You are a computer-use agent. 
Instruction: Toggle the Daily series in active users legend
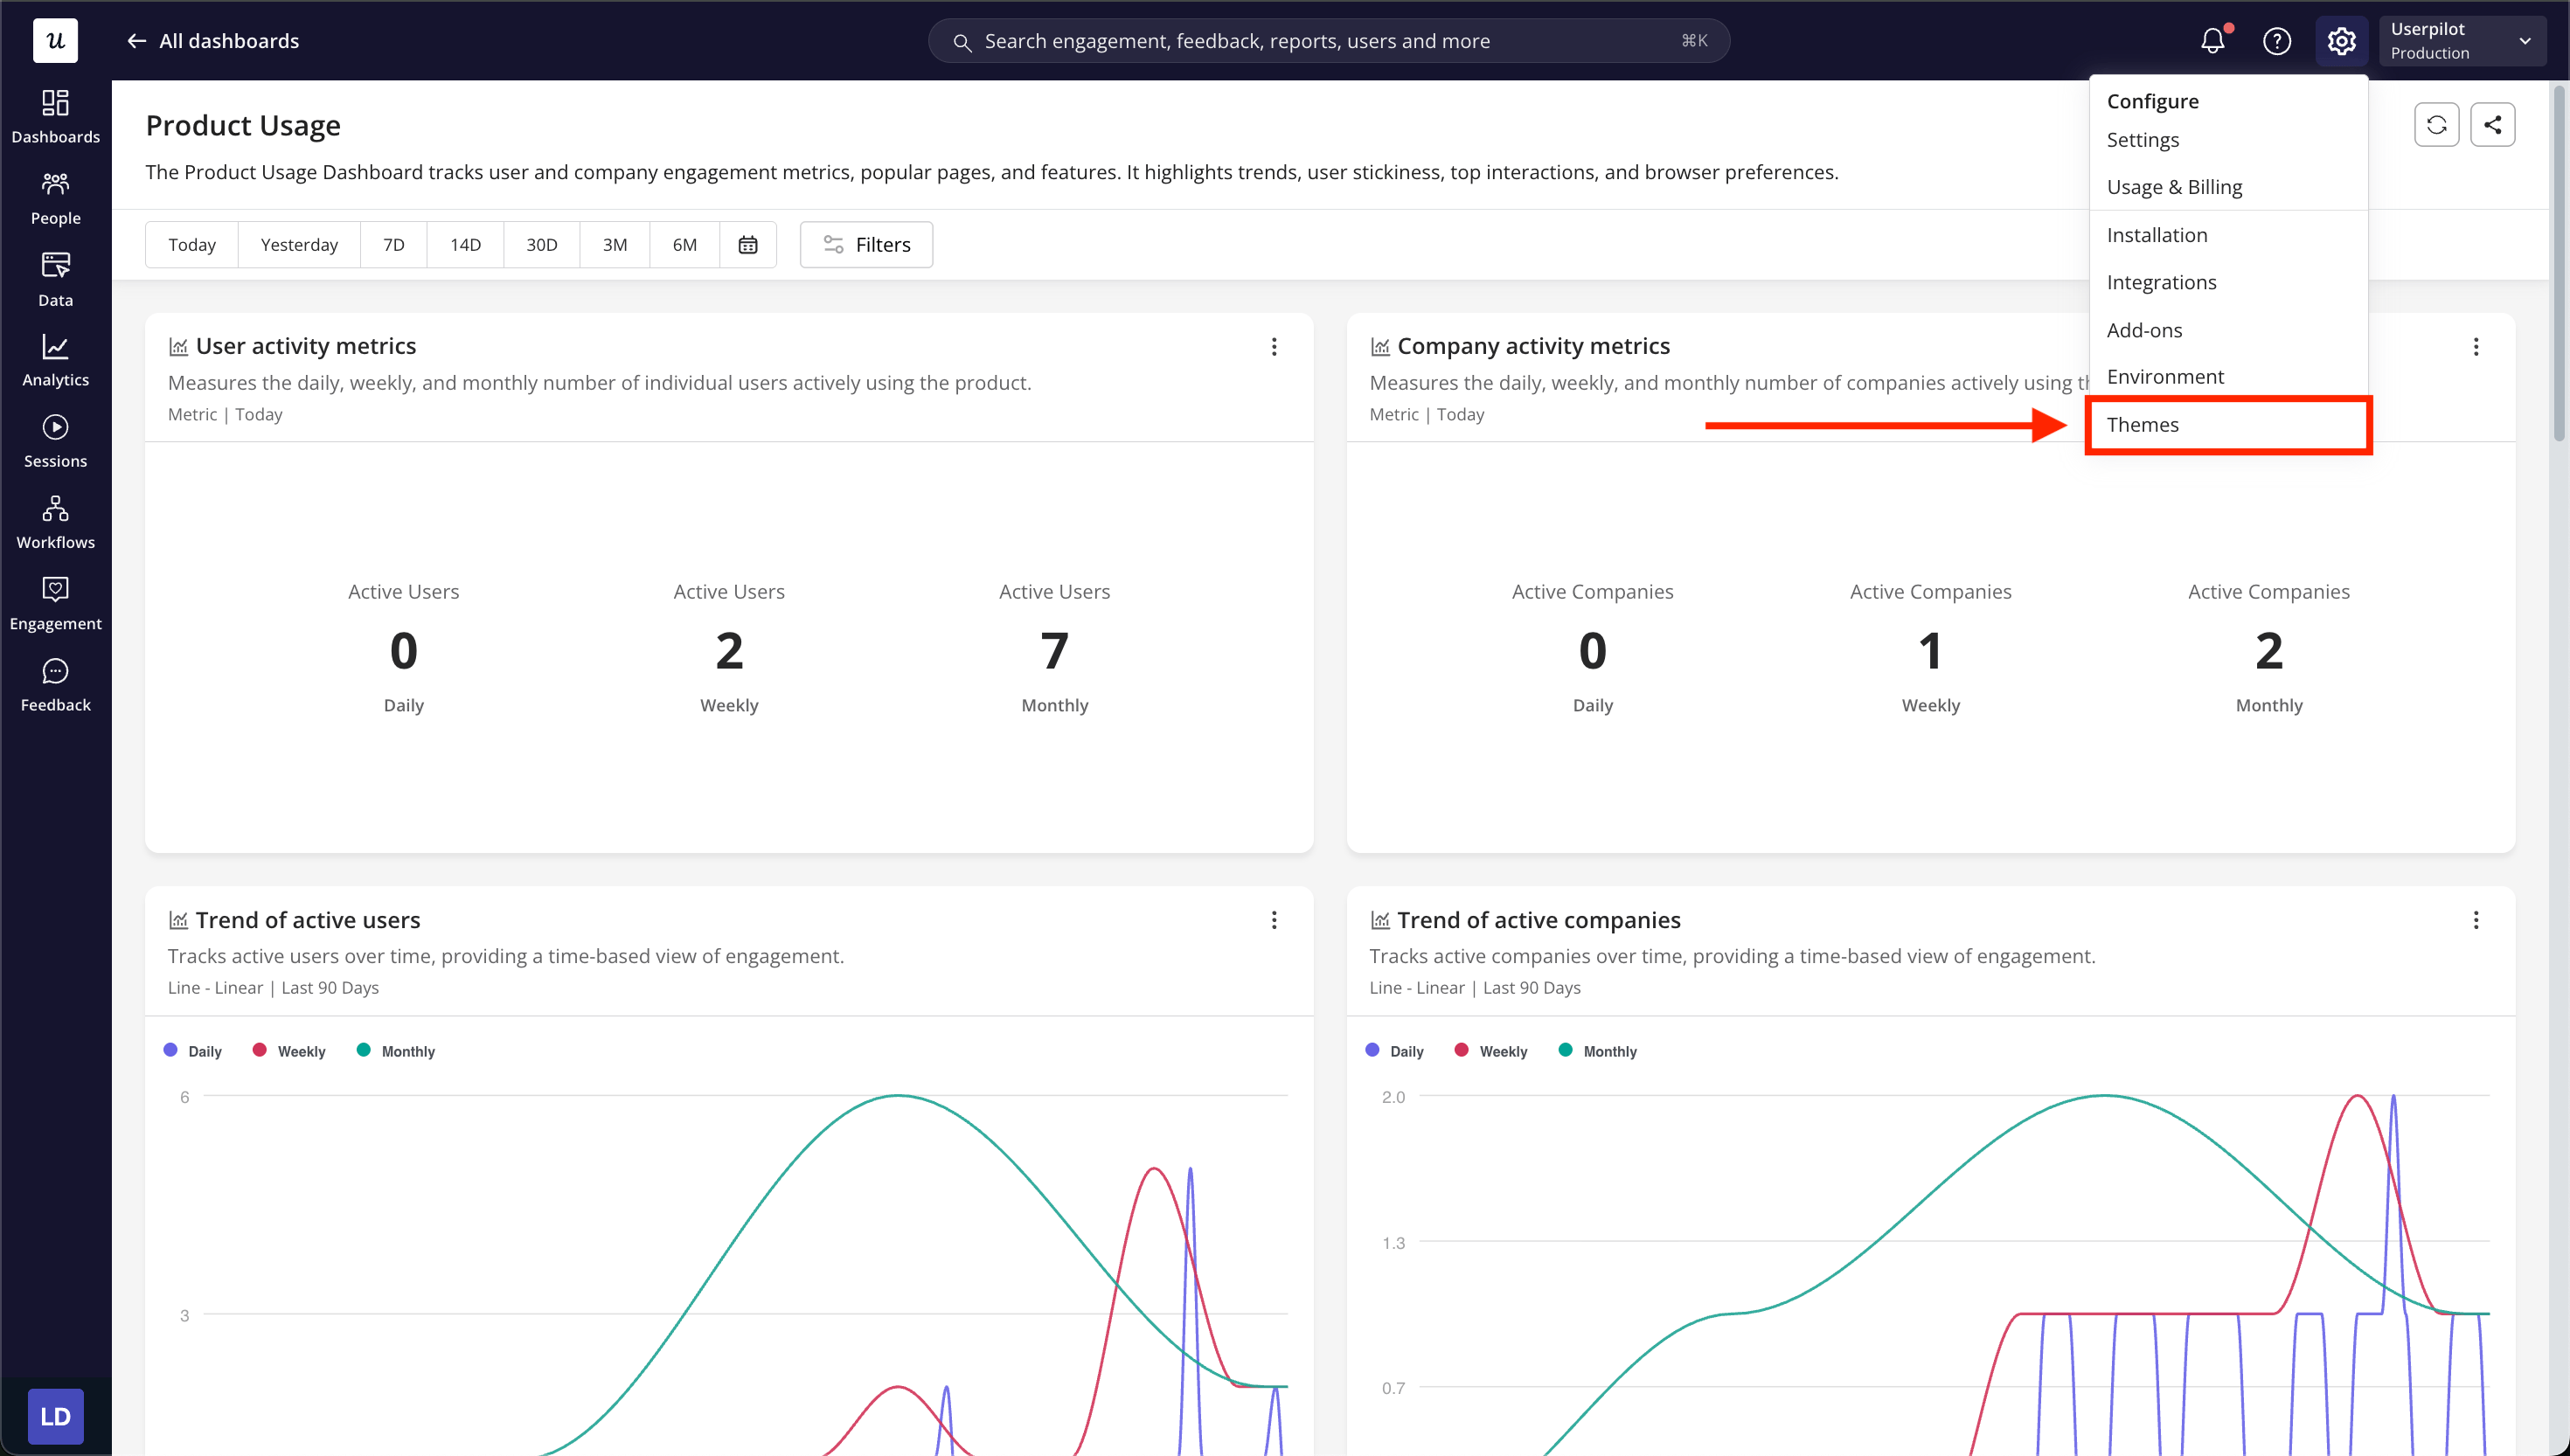[x=192, y=1051]
